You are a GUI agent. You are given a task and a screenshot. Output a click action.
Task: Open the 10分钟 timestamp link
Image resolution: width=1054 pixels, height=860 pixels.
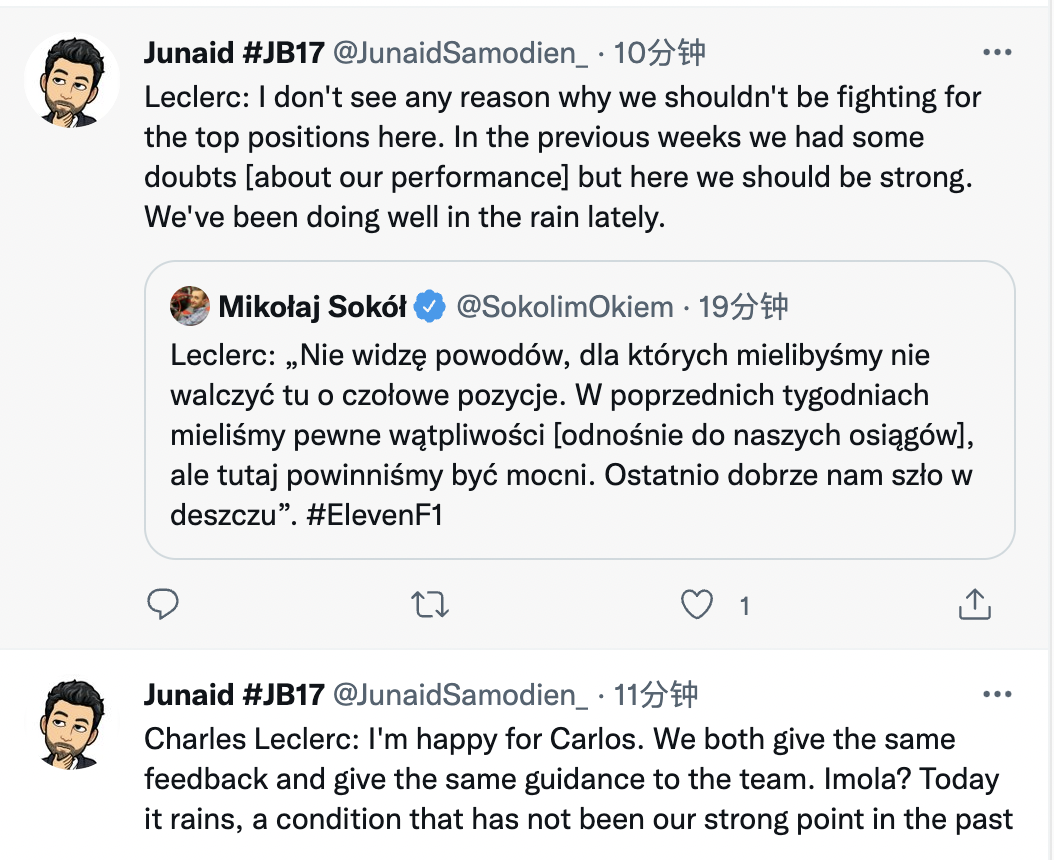[660, 53]
